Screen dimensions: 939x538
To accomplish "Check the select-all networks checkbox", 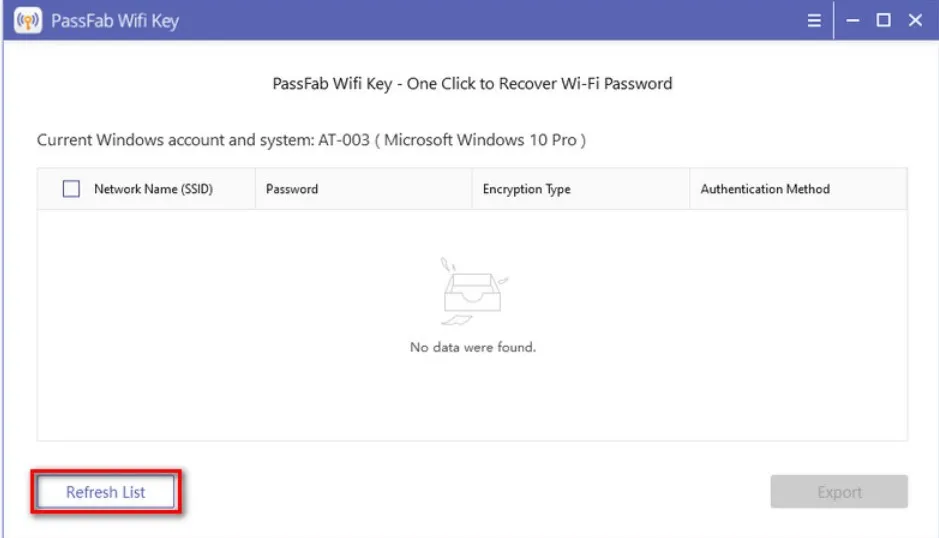I will click(x=71, y=189).
